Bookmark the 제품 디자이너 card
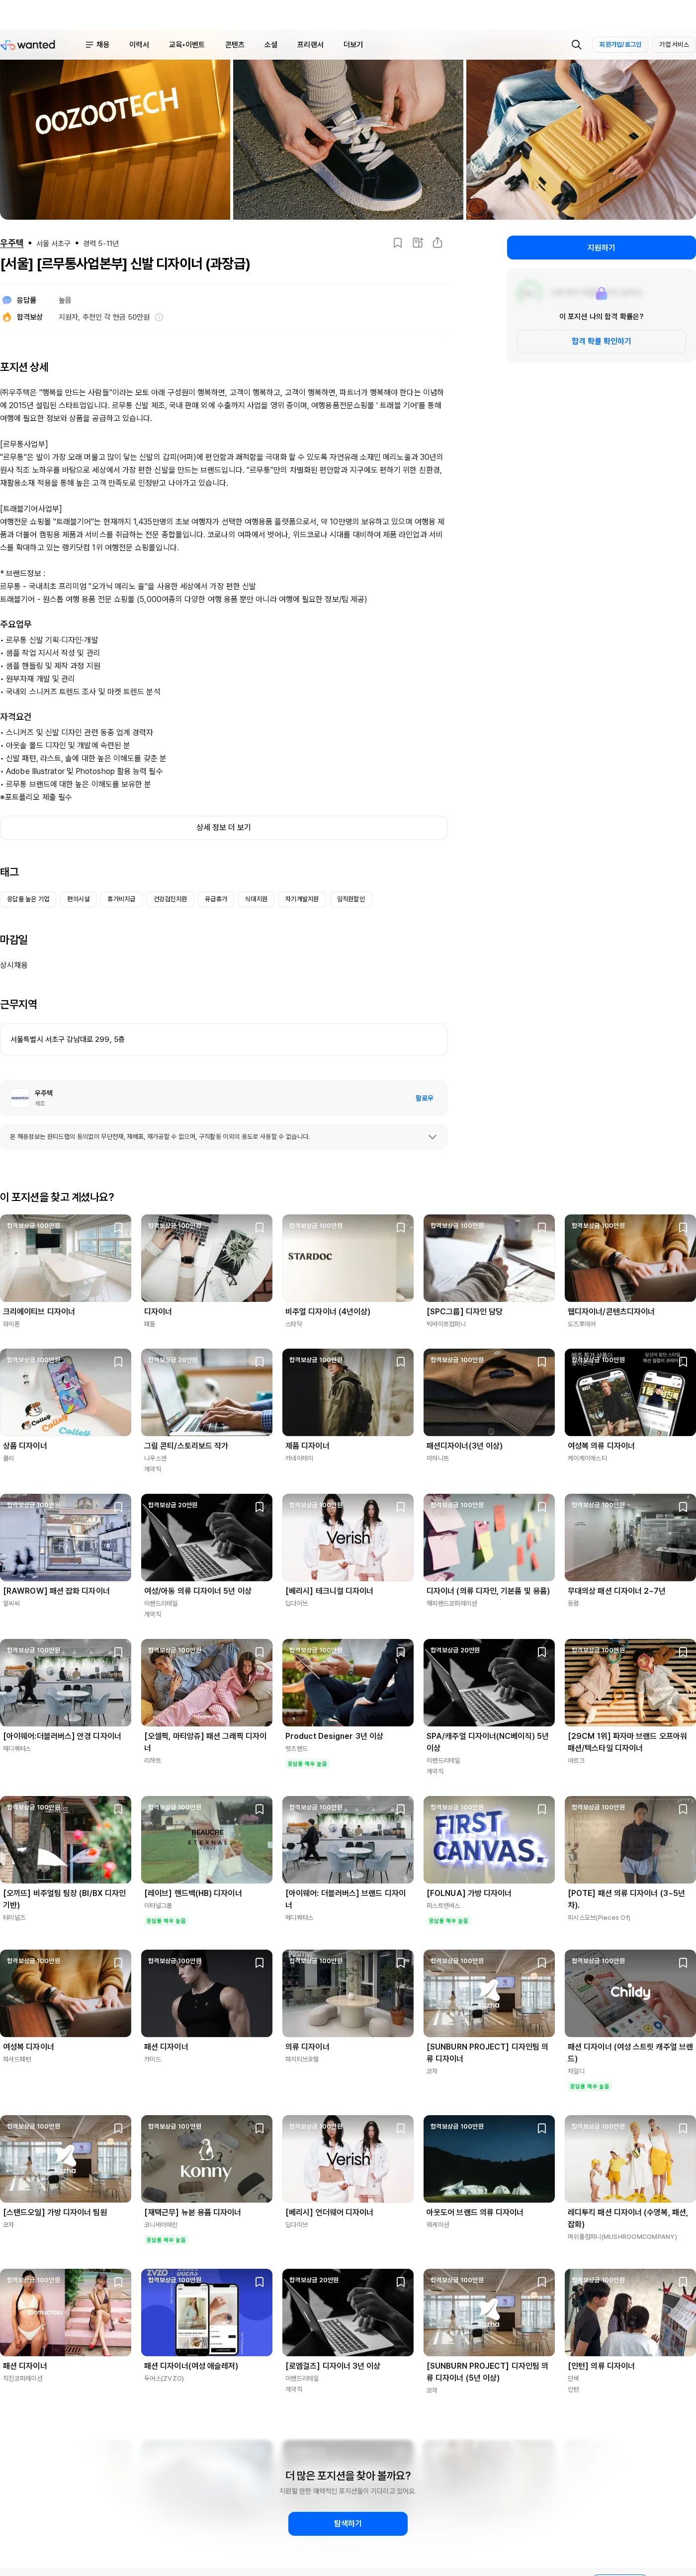Viewport: 696px width, 2576px height. click(x=401, y=1361)
